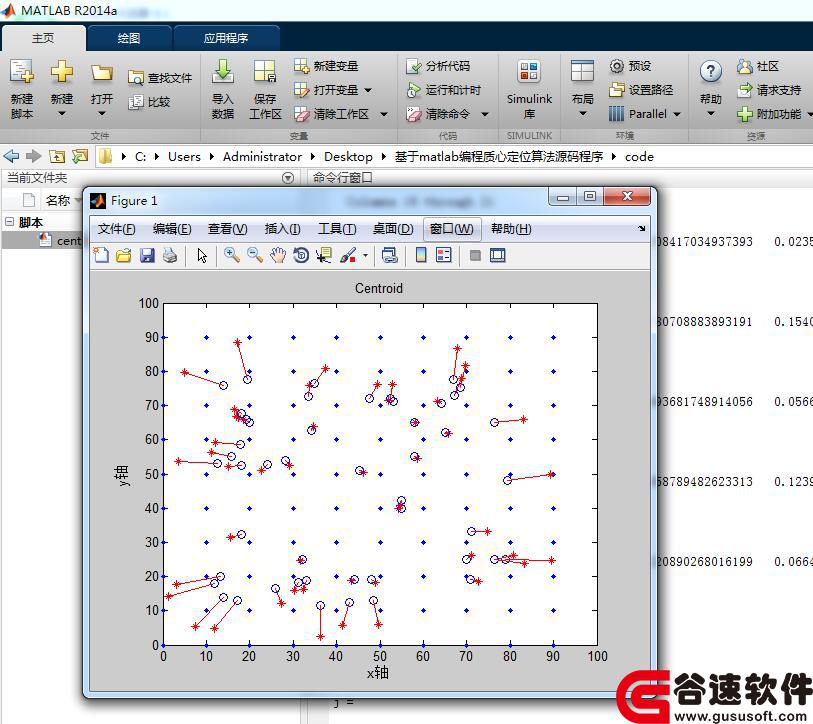The height and width of the screenshot is (724, 813).
Task: Switch to 应用程序 tab
Action: coord(226,38)
